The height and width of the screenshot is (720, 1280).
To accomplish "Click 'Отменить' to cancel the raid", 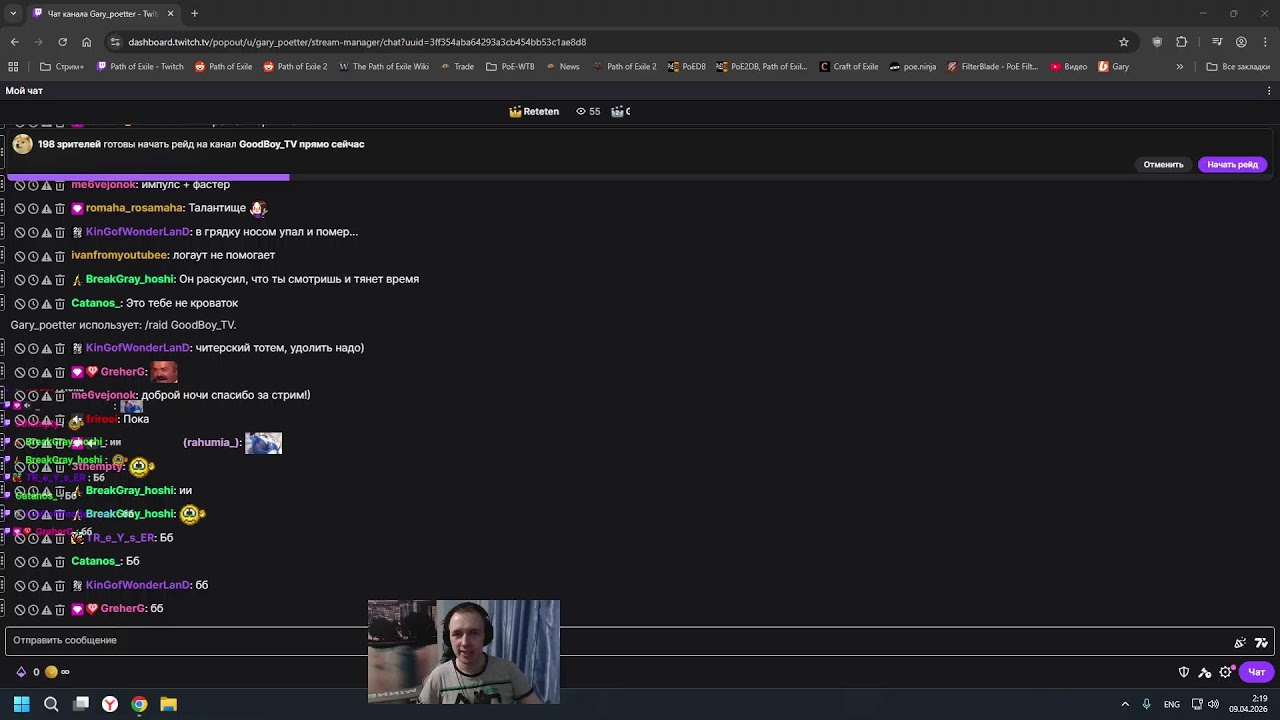I will pyautogui.click(x=1163, y=165).
